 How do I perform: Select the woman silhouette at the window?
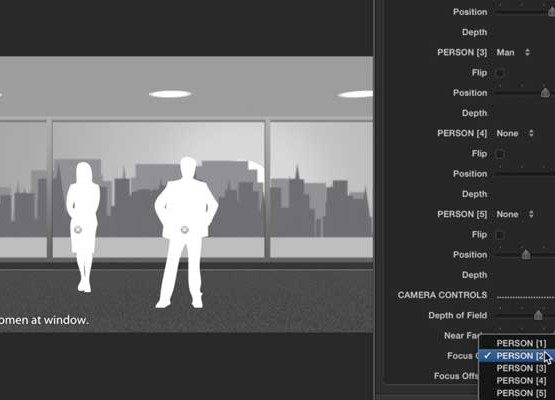coord(83,227)
